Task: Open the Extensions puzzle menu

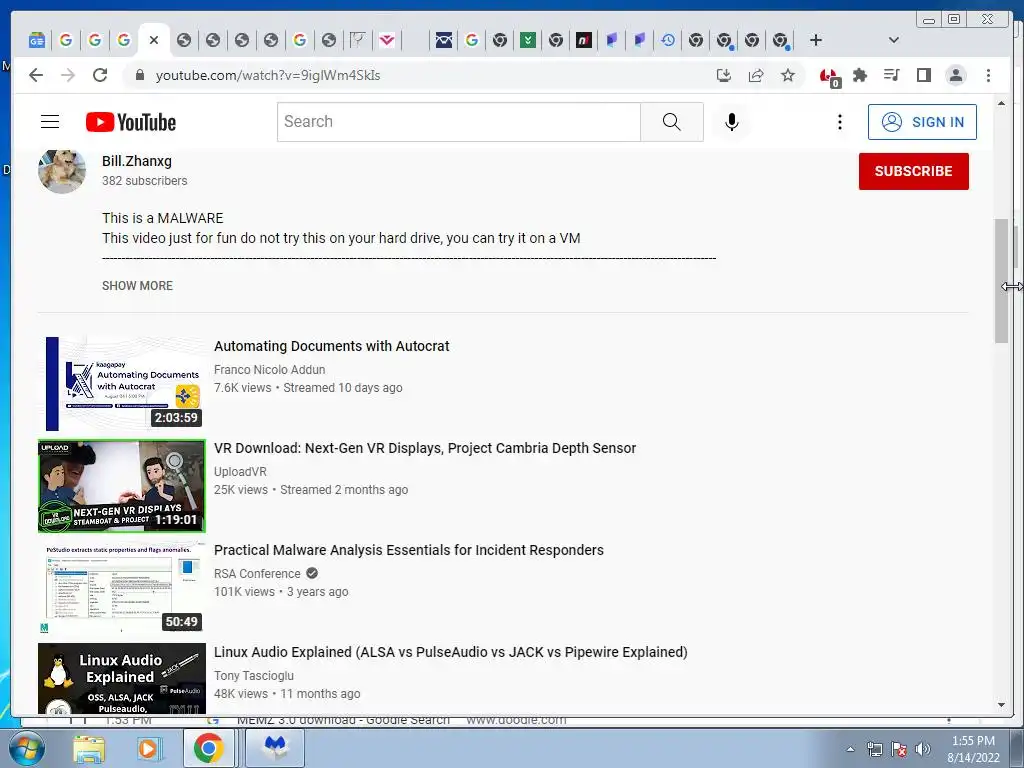Action: click(x=860, y=75)
